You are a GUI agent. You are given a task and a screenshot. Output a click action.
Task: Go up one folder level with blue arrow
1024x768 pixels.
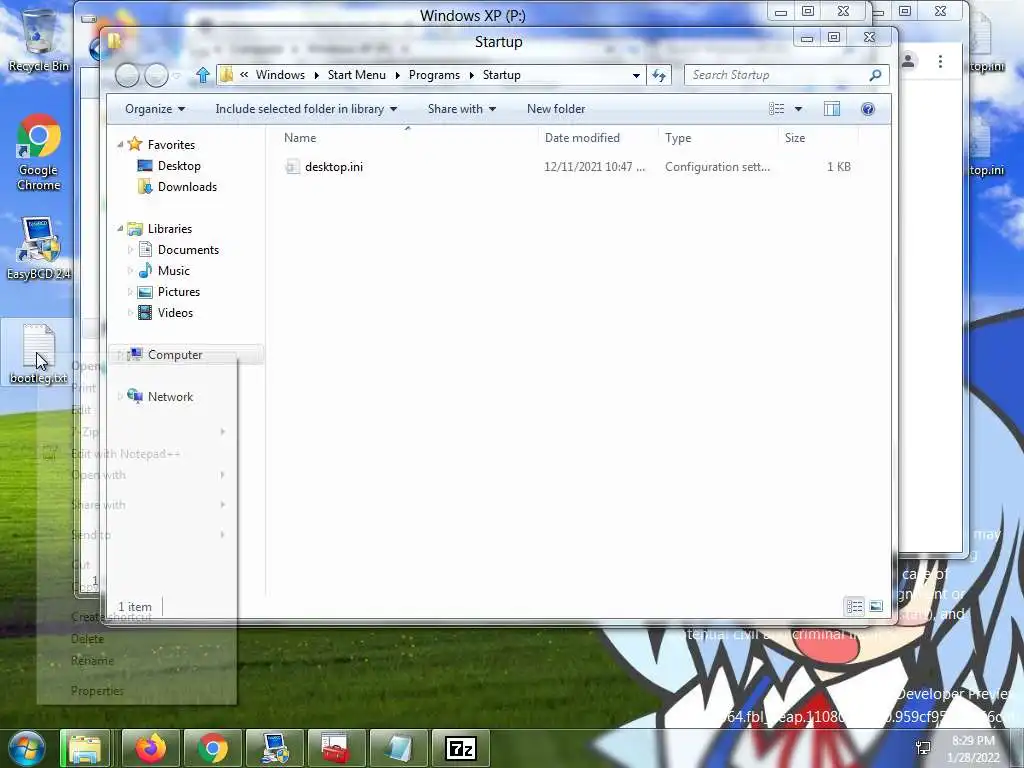(202, 76)
